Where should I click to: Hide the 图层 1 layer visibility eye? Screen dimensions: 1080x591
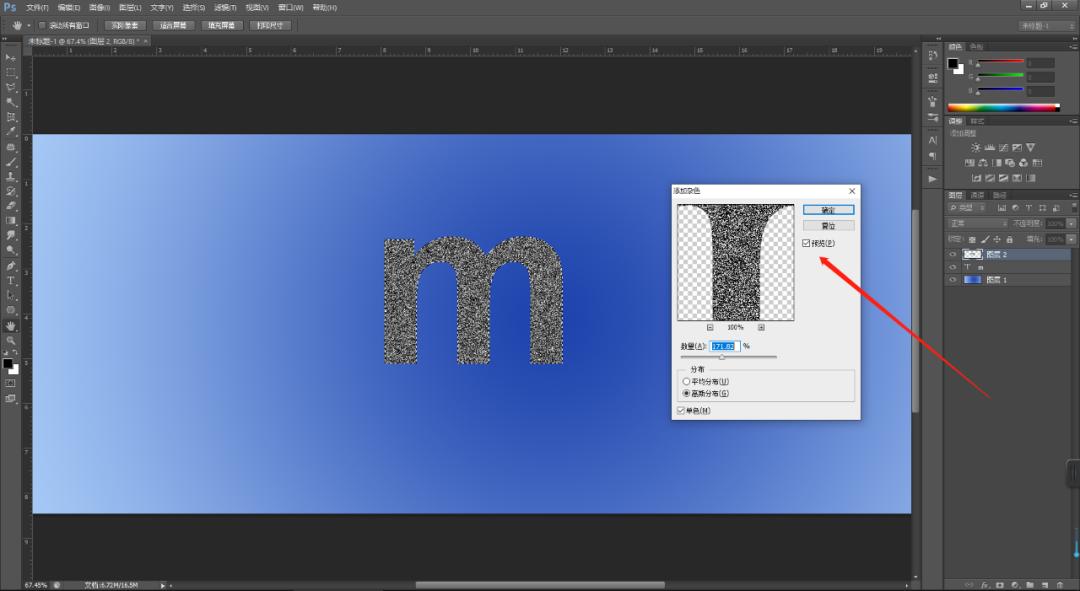click(952, 280)
